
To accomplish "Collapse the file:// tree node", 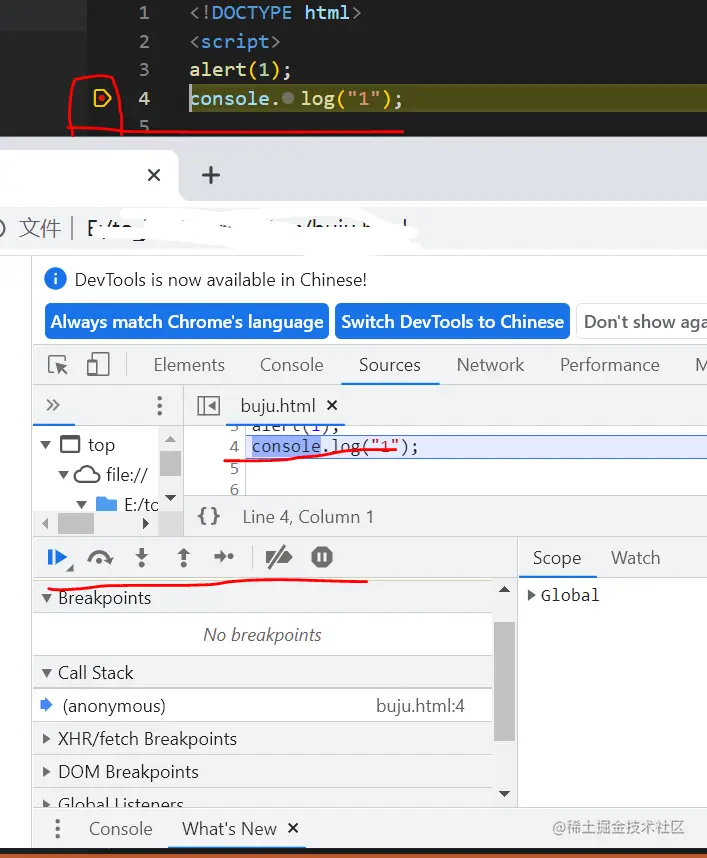I will click(64, 474).
